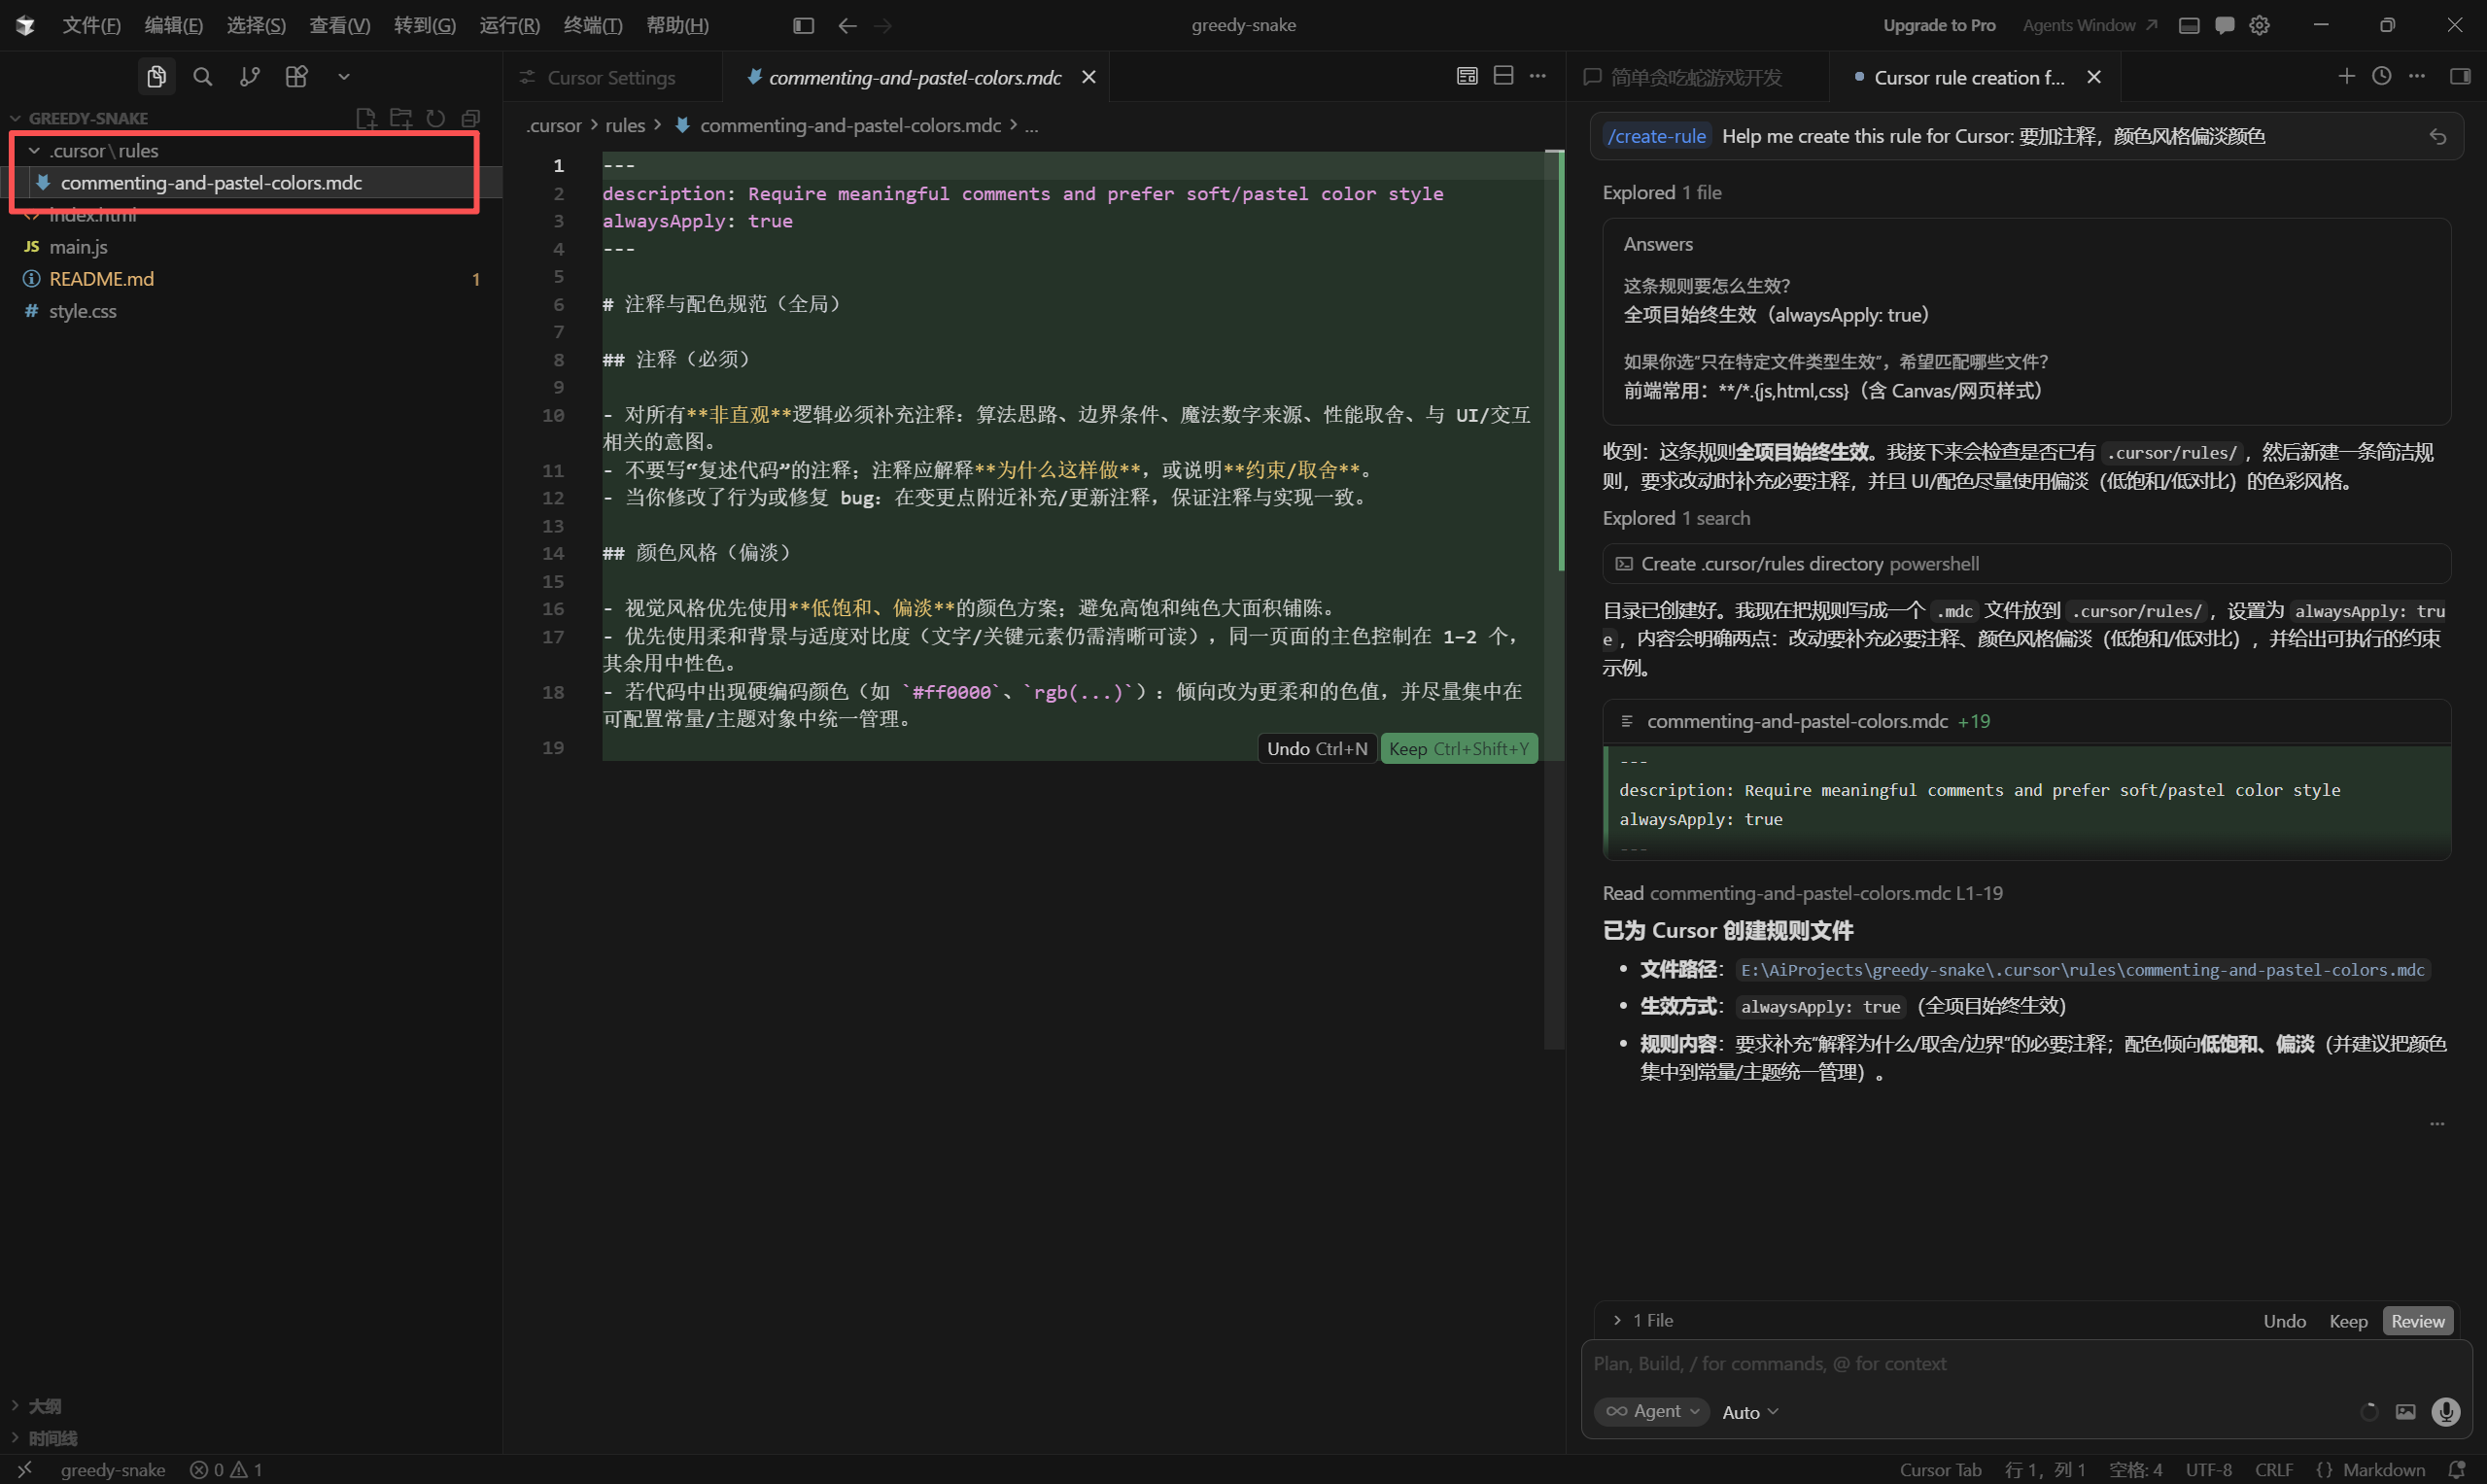The image size is (2487, 1484).
Task: Open the 查看(V) menu
Action: click(x=339, y=25)
